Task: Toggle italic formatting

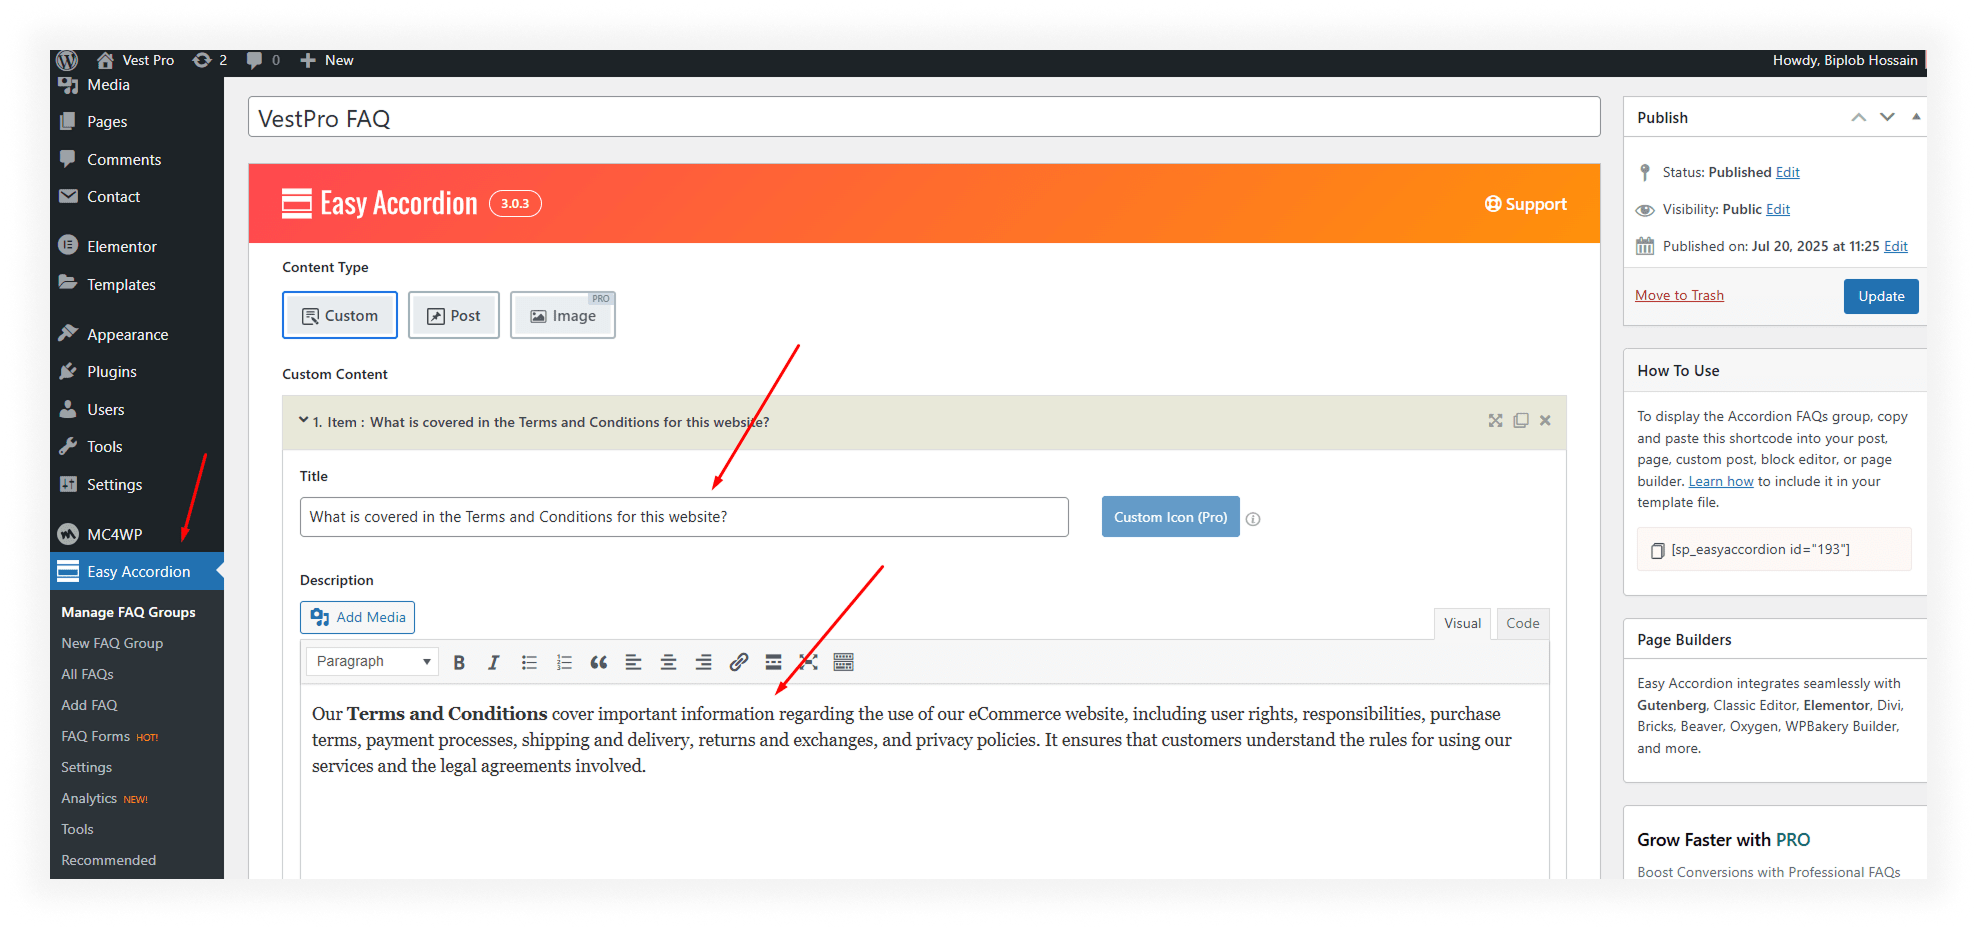Action: [494, 662]
